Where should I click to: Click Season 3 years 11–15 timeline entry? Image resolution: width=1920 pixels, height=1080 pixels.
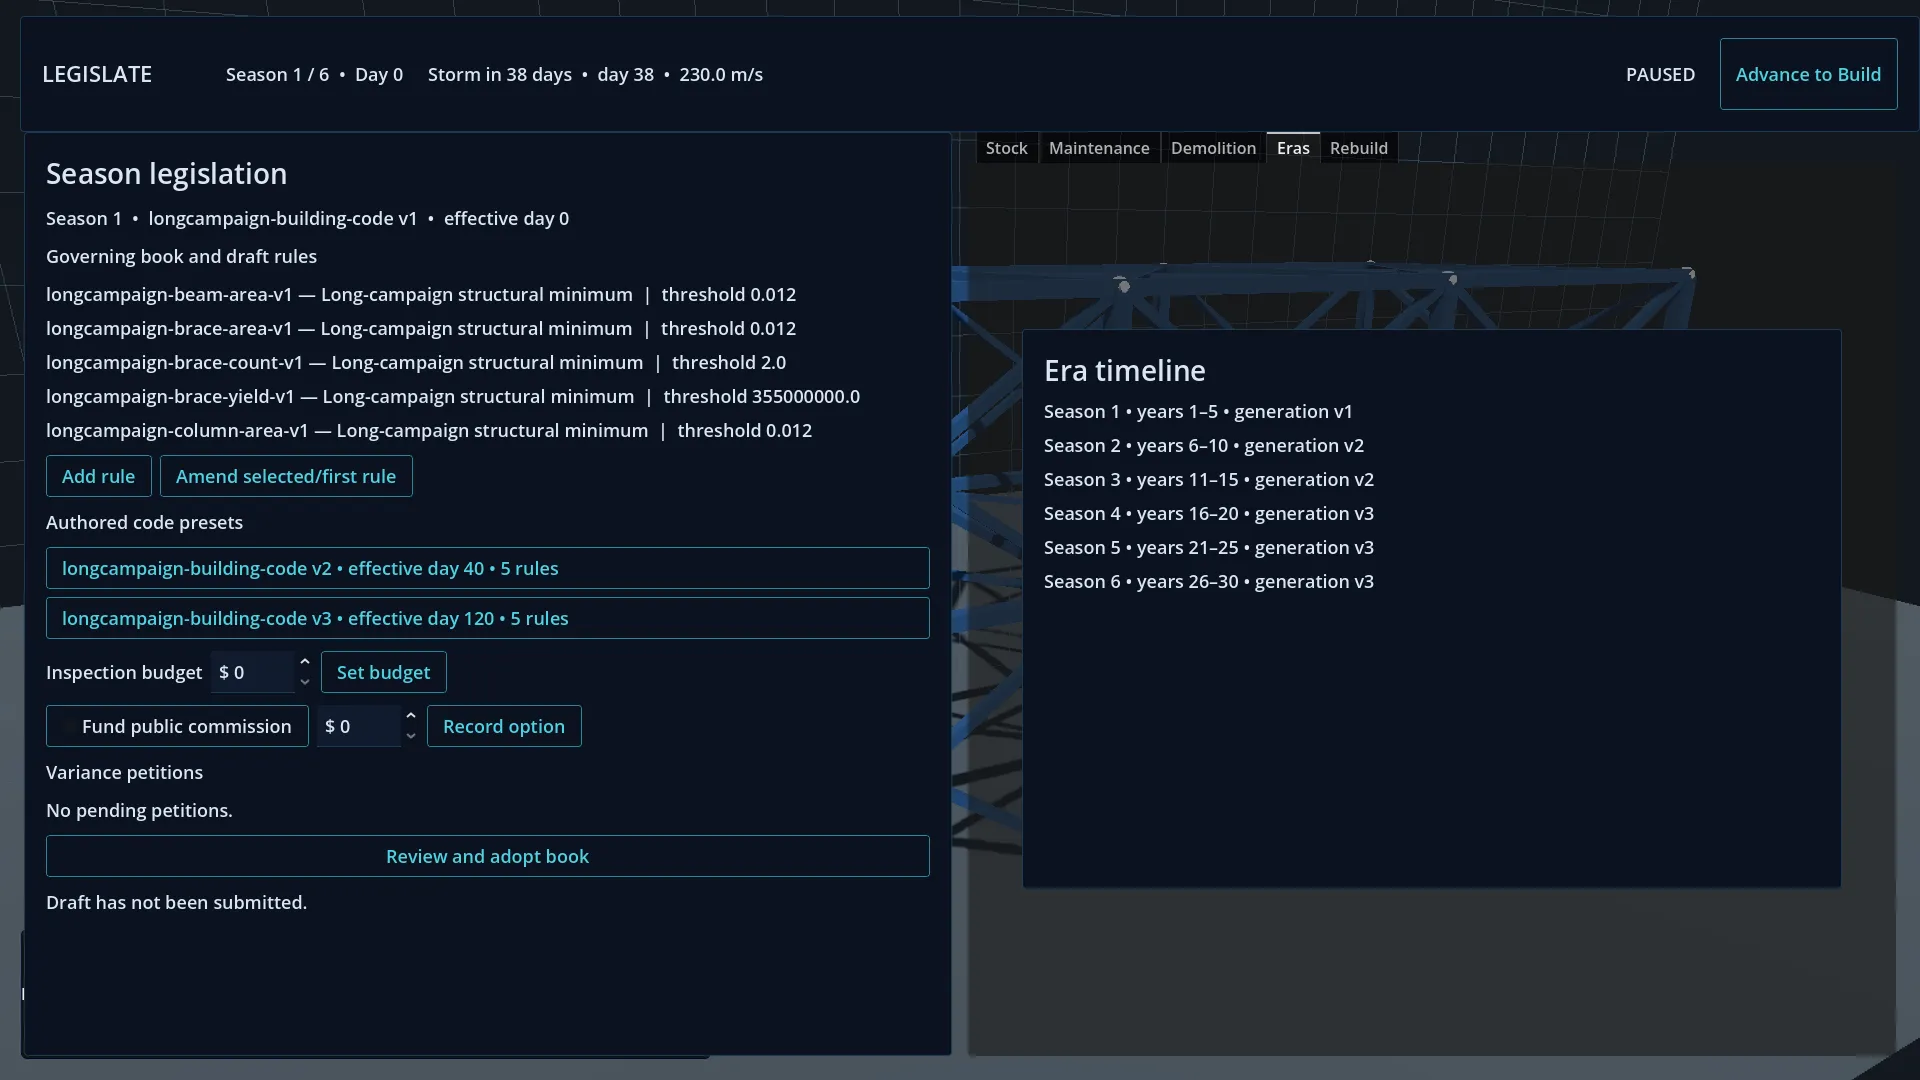coord(1209,479)
